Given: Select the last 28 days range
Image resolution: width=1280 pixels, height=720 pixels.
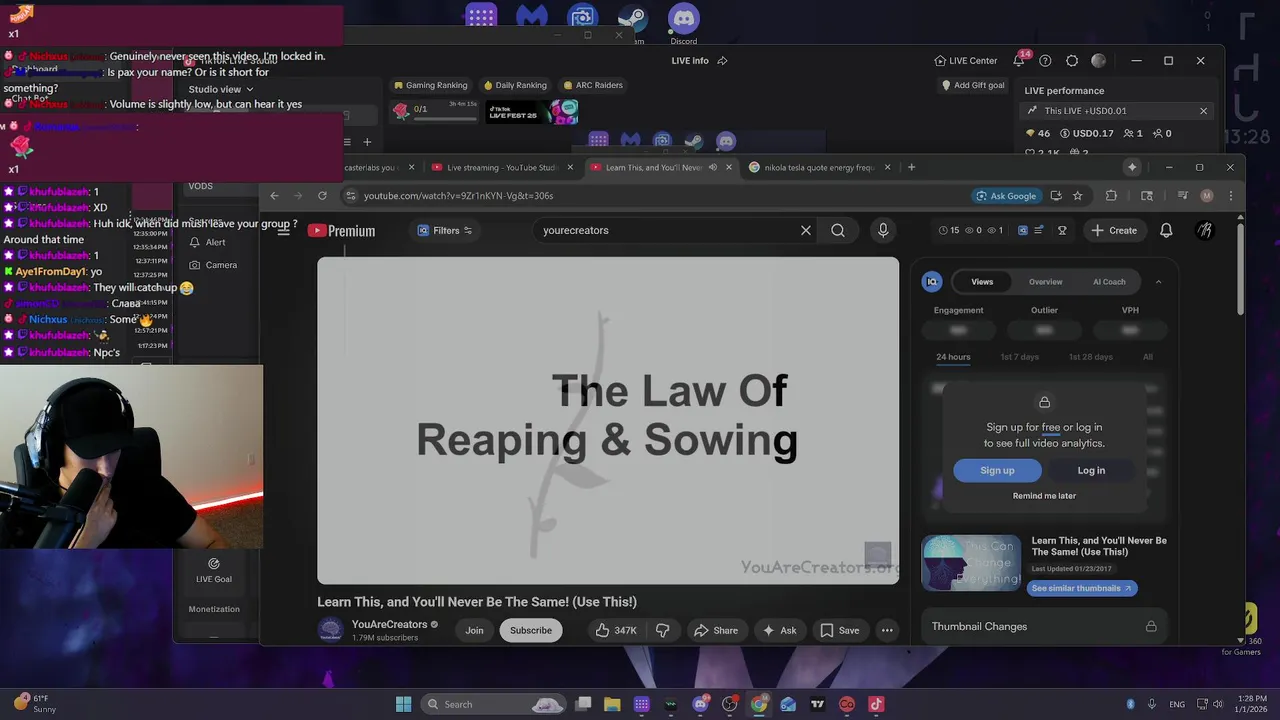Looking at the screenshot, I should (x=1091, y=357).
